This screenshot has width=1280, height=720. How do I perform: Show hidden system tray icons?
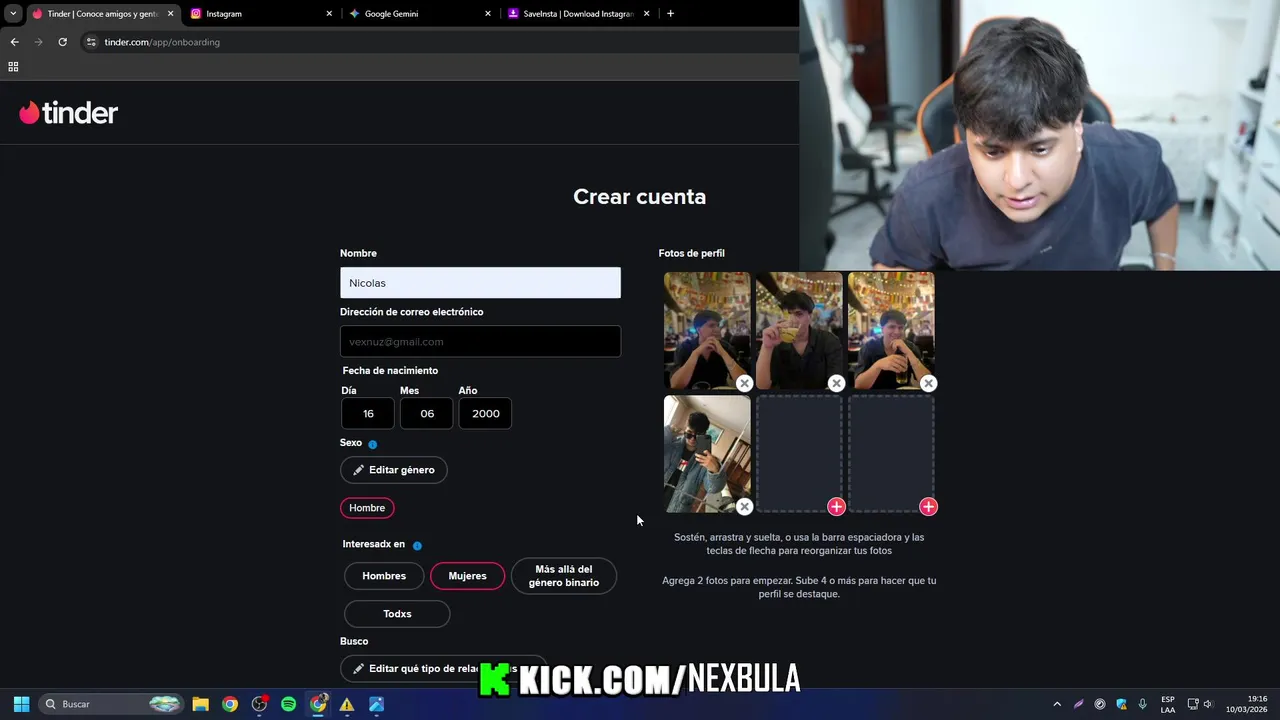click(1057, 704)
